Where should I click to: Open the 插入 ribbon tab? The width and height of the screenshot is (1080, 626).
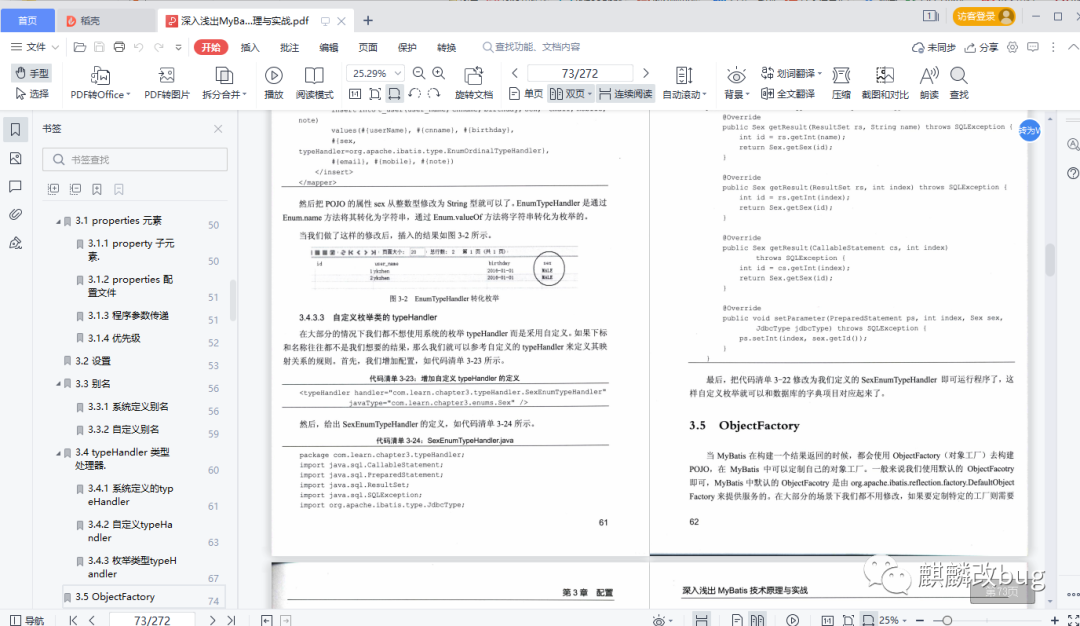click(x=250, y=48)
